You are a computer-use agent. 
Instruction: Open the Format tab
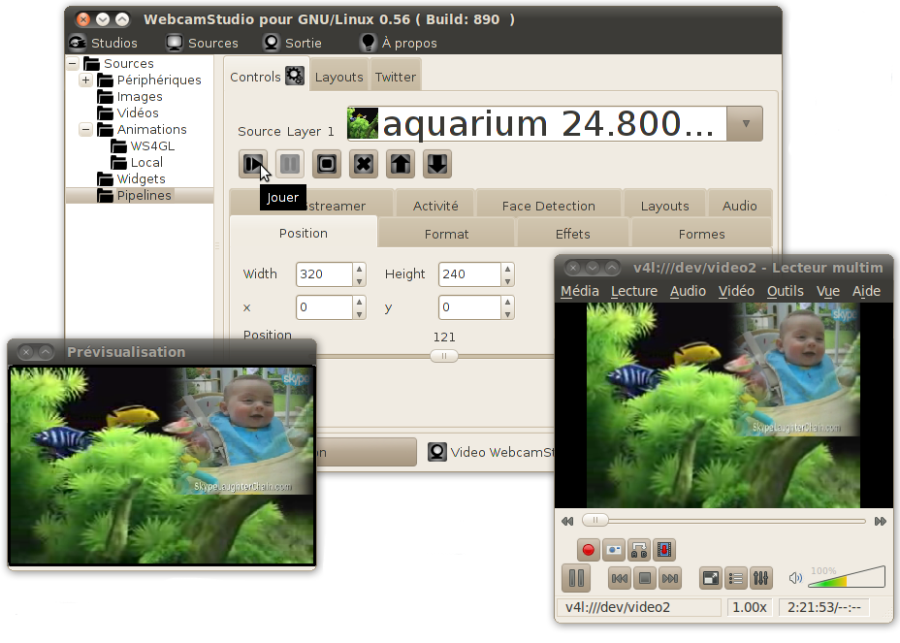click(447, 234)
